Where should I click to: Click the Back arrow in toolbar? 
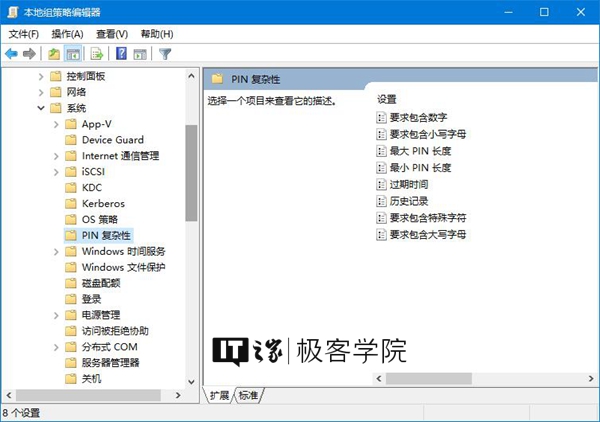[11, 54]
